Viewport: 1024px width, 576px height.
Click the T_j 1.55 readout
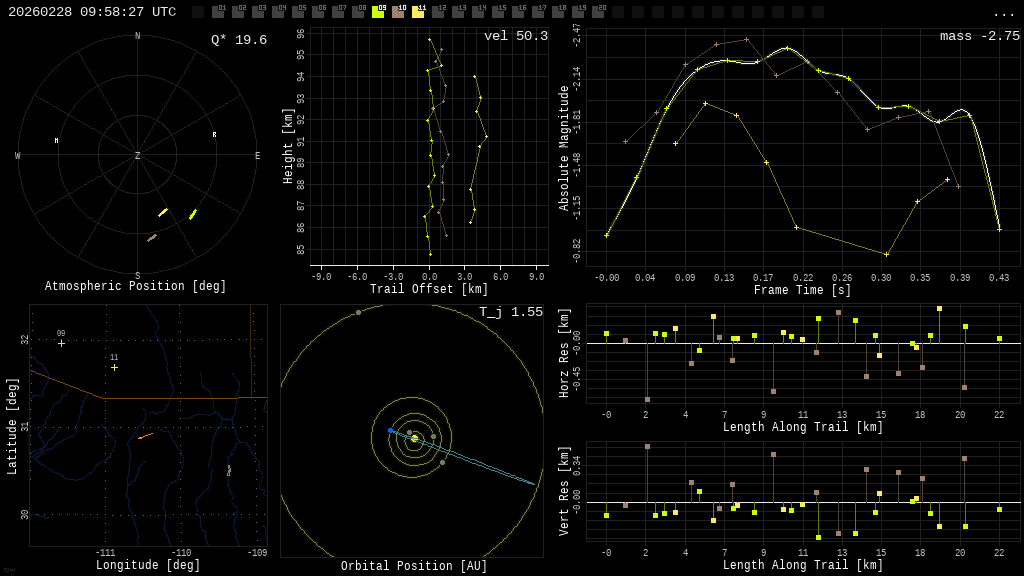[x=510, y=312]
